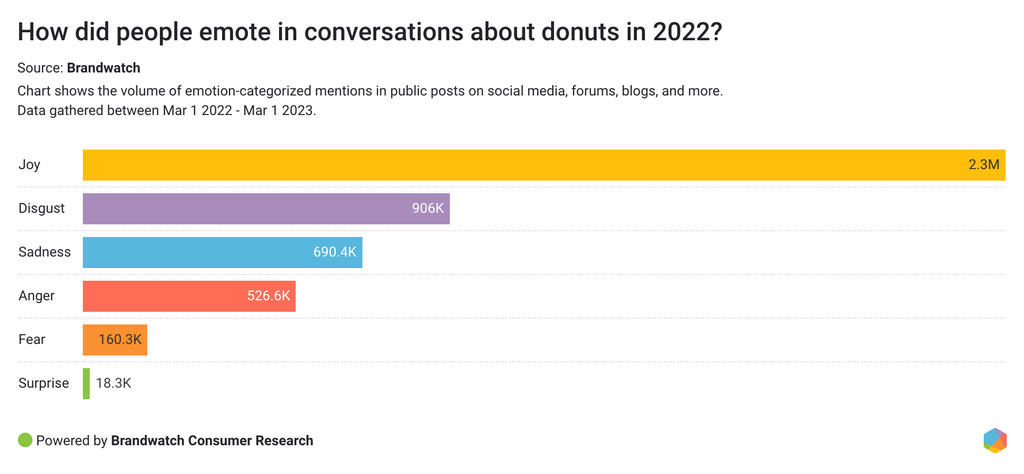Click the small green Surprise bar
This screenshot has width=1024, height=474.
(x=86, y=383)
